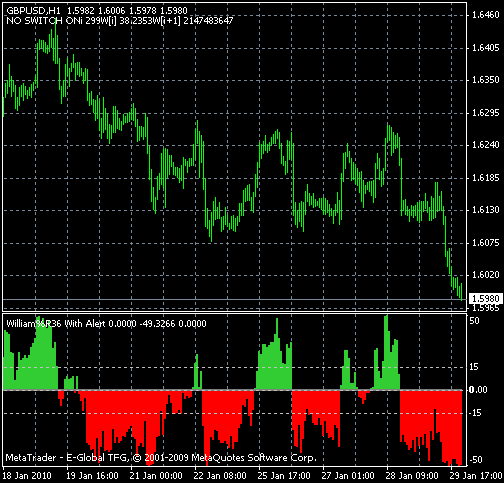Select the indicator -50 scale value
This screenshot has width=504, height=483.
pos(476,460)
